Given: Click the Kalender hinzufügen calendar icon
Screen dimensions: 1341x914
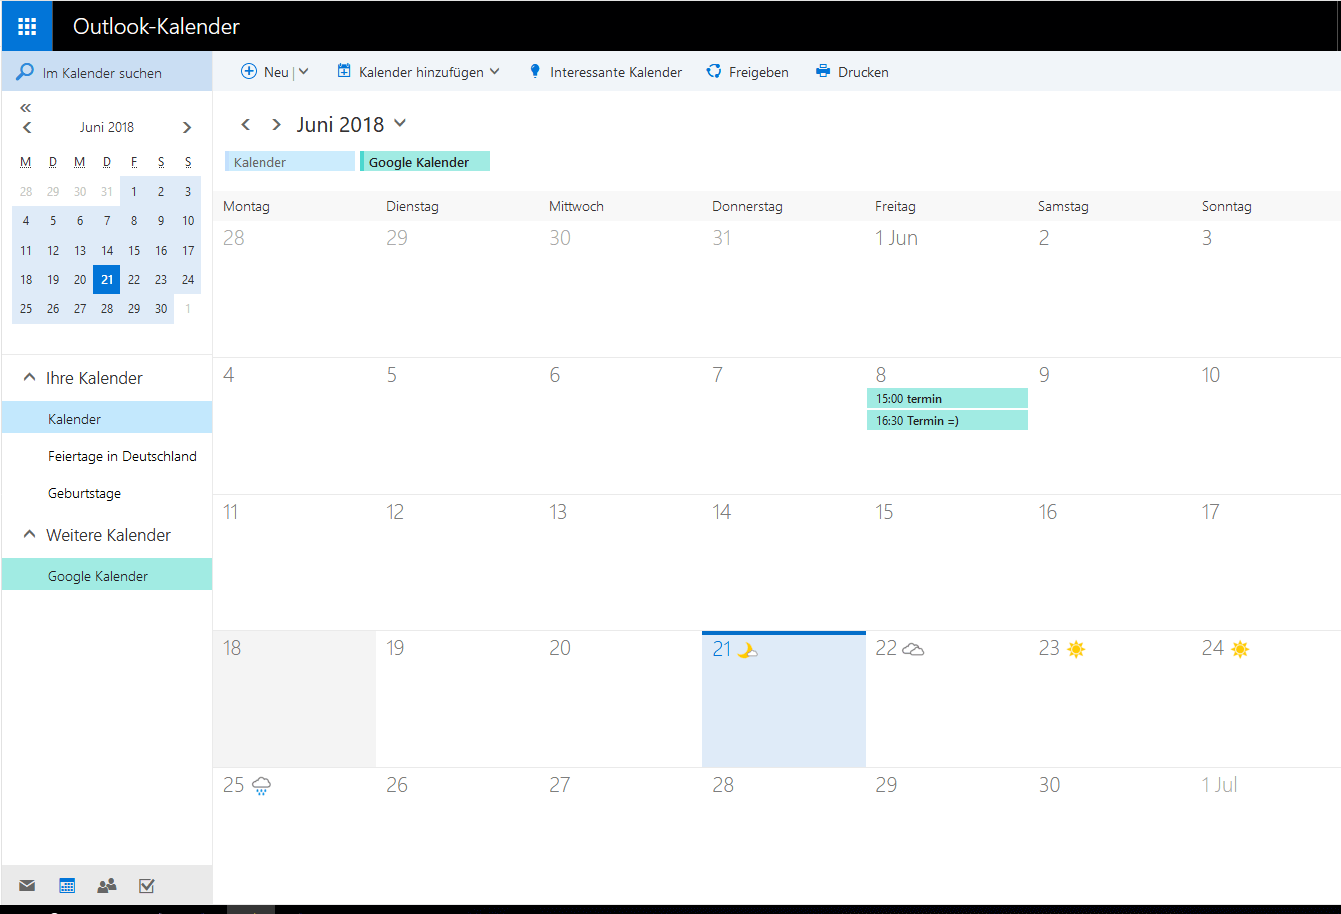Looking at the screenshot, I should [344, 71].
